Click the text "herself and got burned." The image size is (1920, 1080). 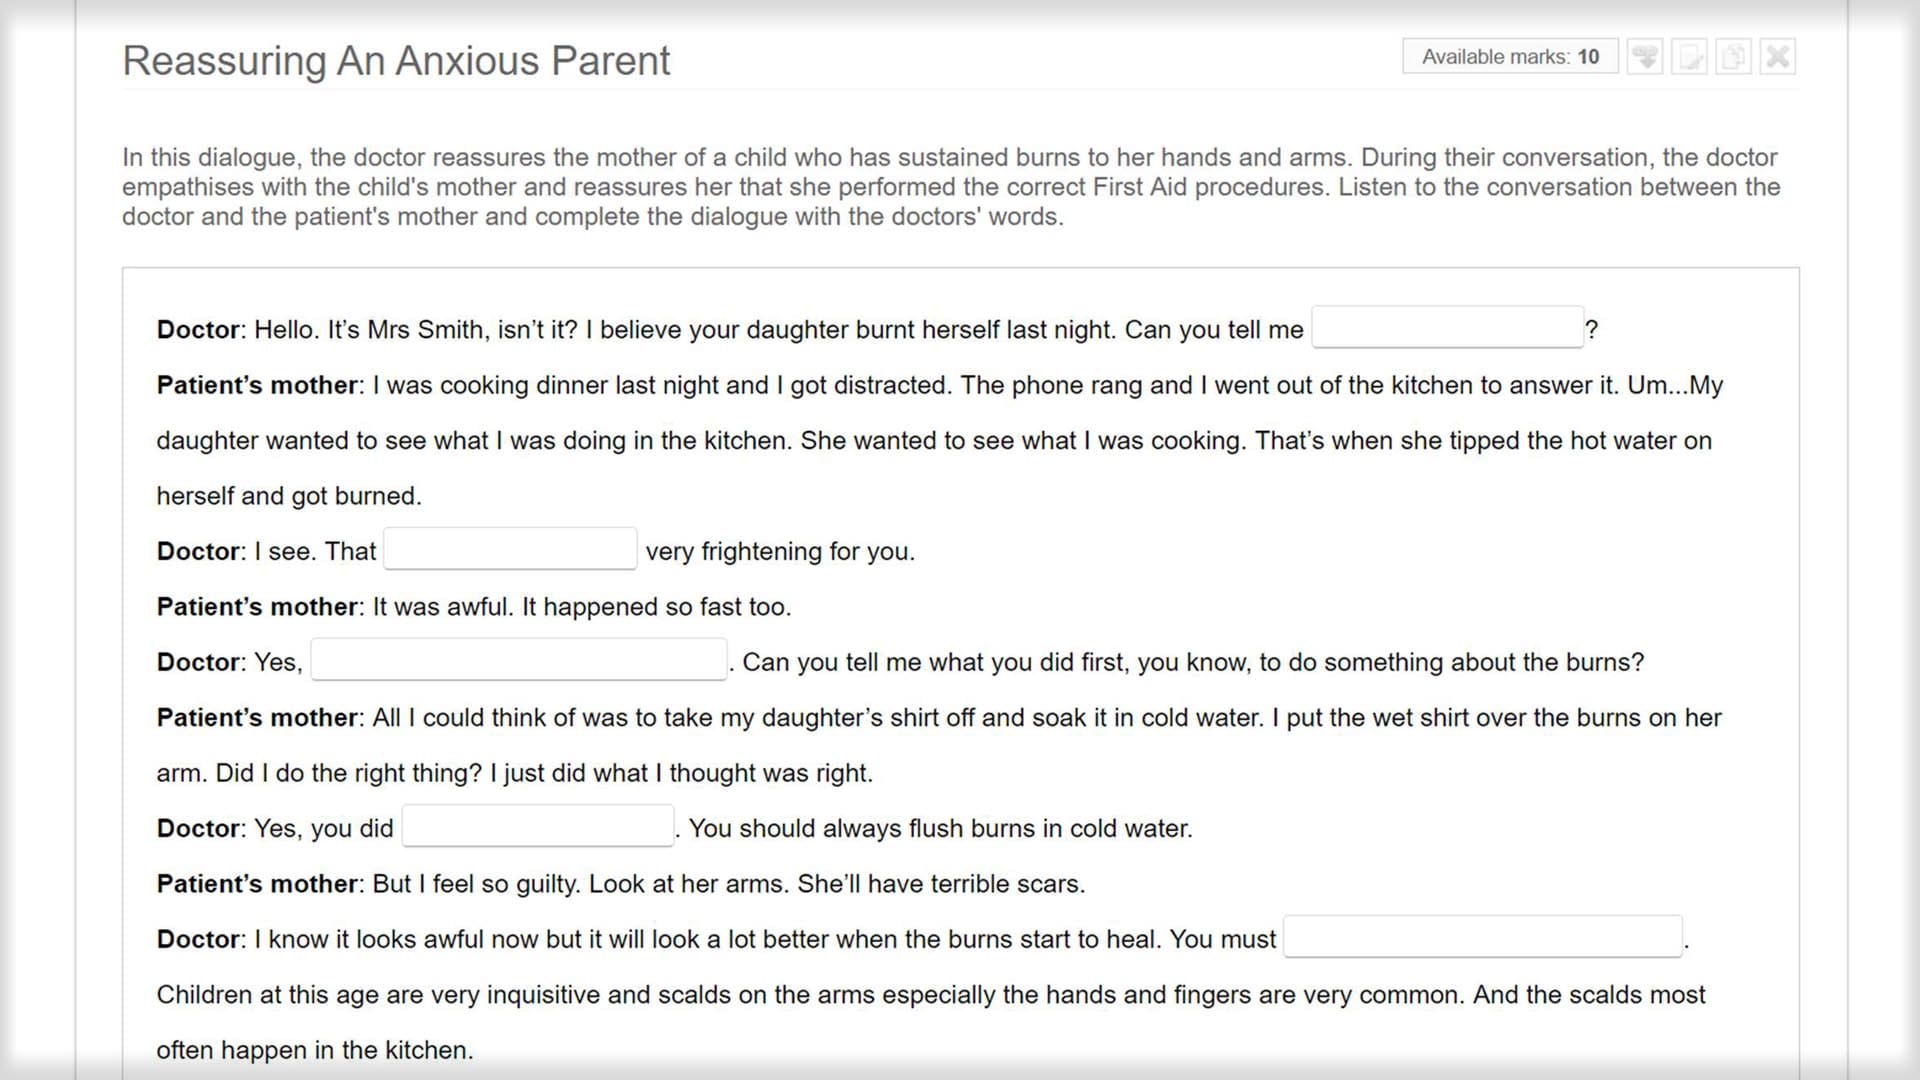coord(289,496)
